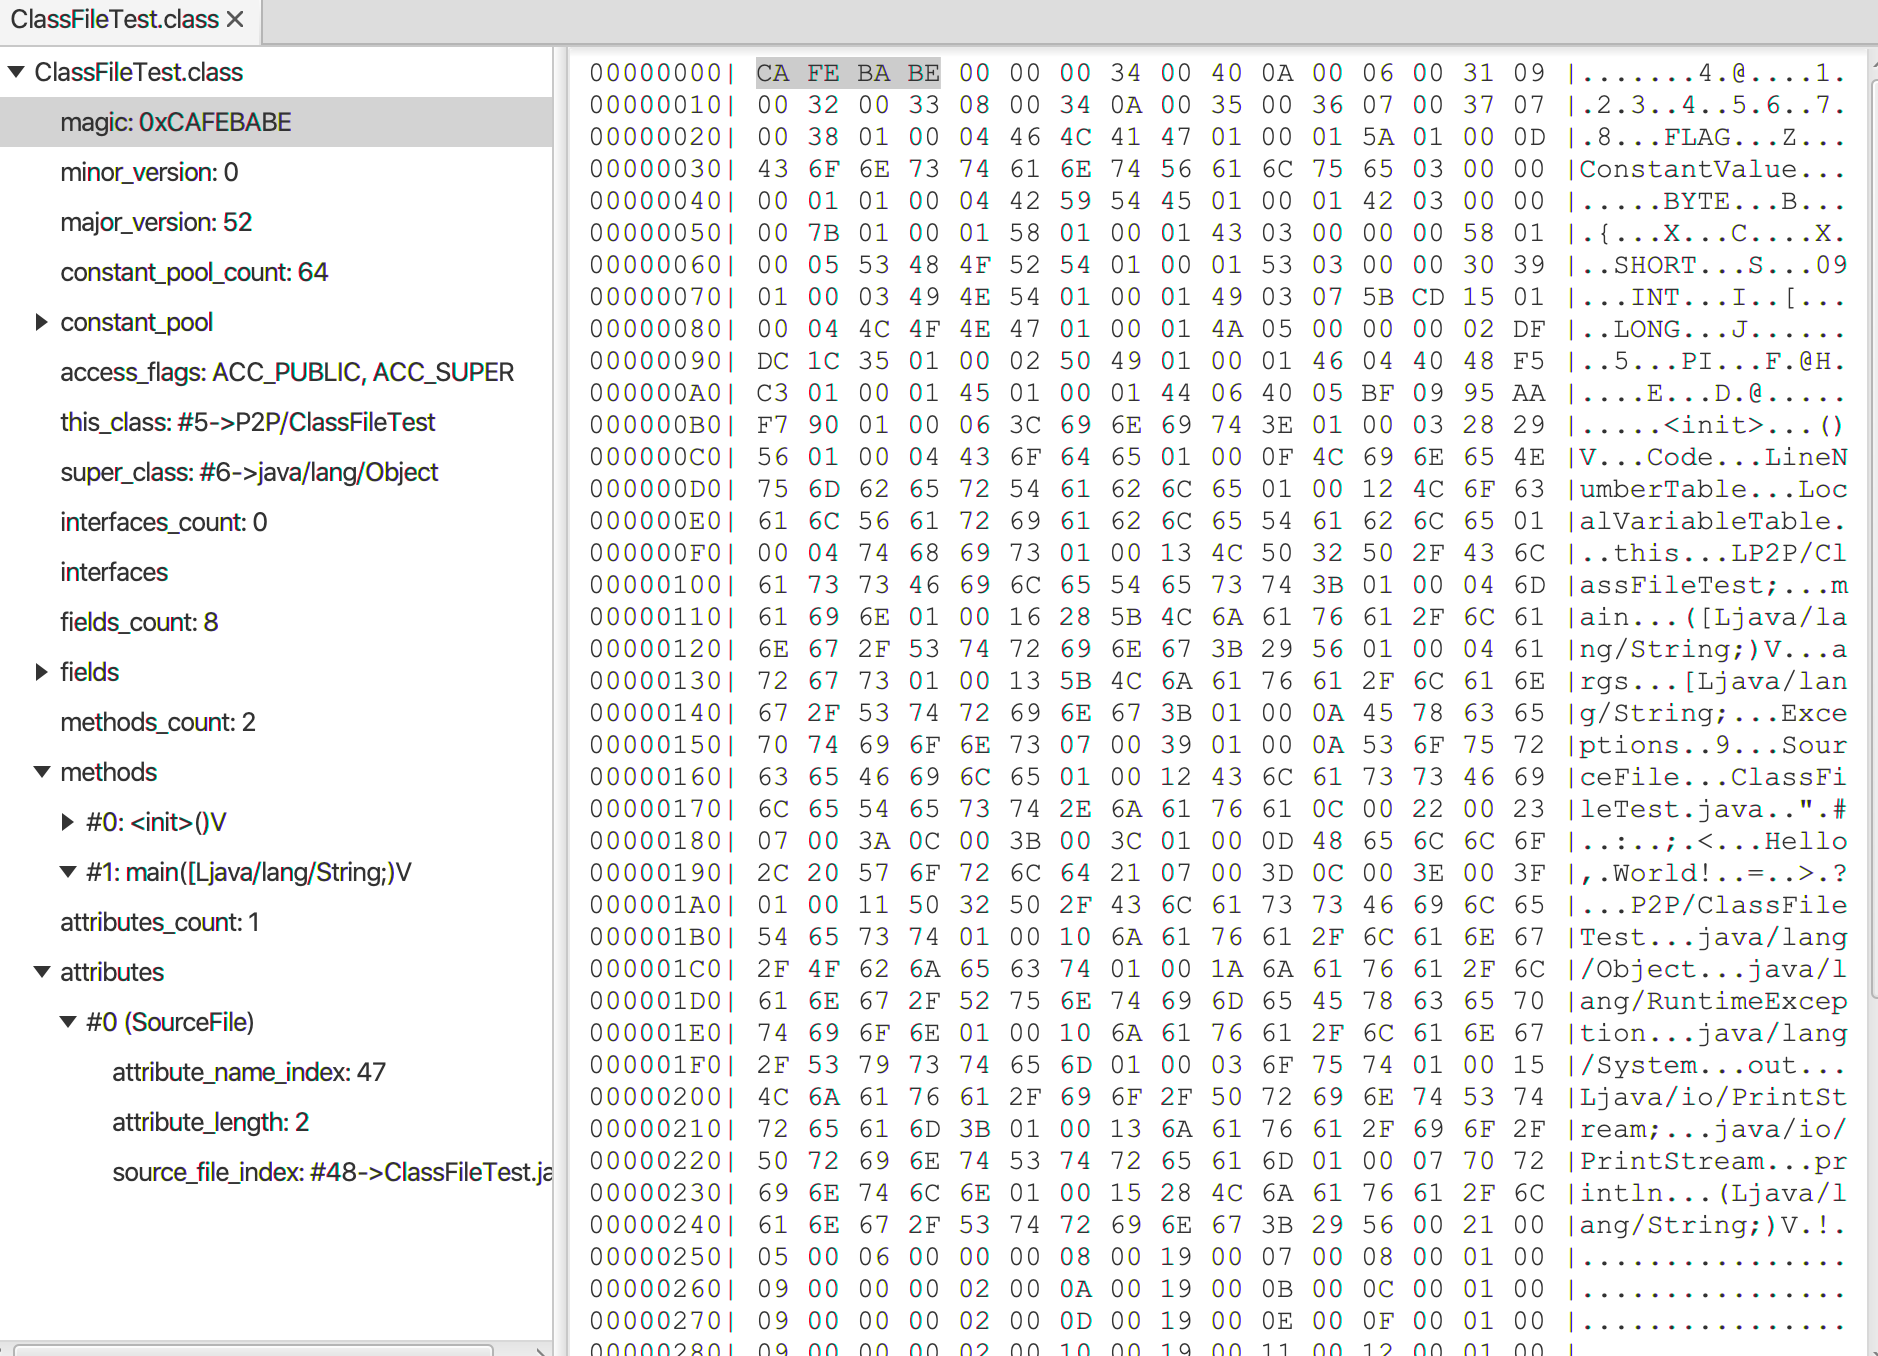Image resolution: width=1878 pixels, height=1356 pixels.
Task: Click ASCII text PrintStream...pr
Action: click(1713, 1161)
